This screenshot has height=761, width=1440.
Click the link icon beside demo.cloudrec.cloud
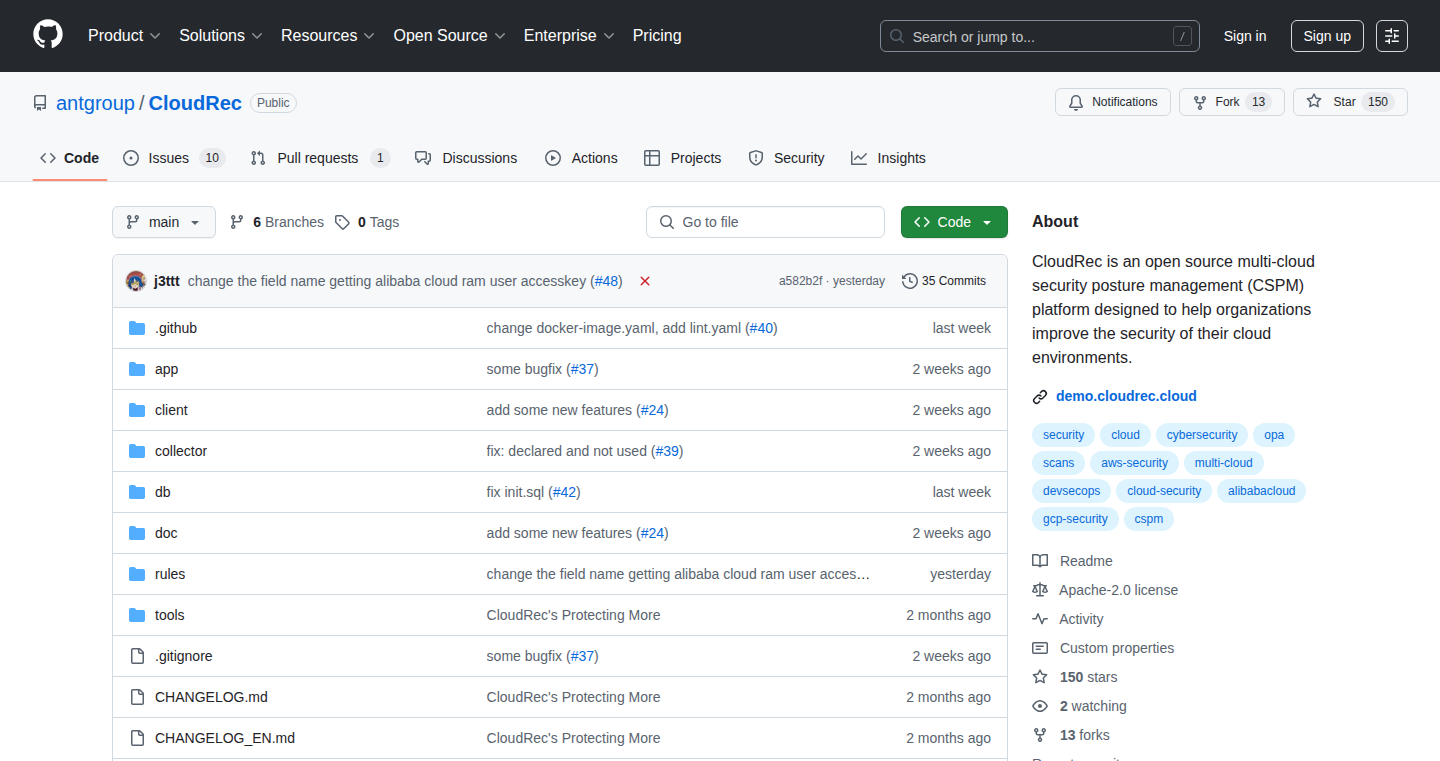coord(1040,396)
